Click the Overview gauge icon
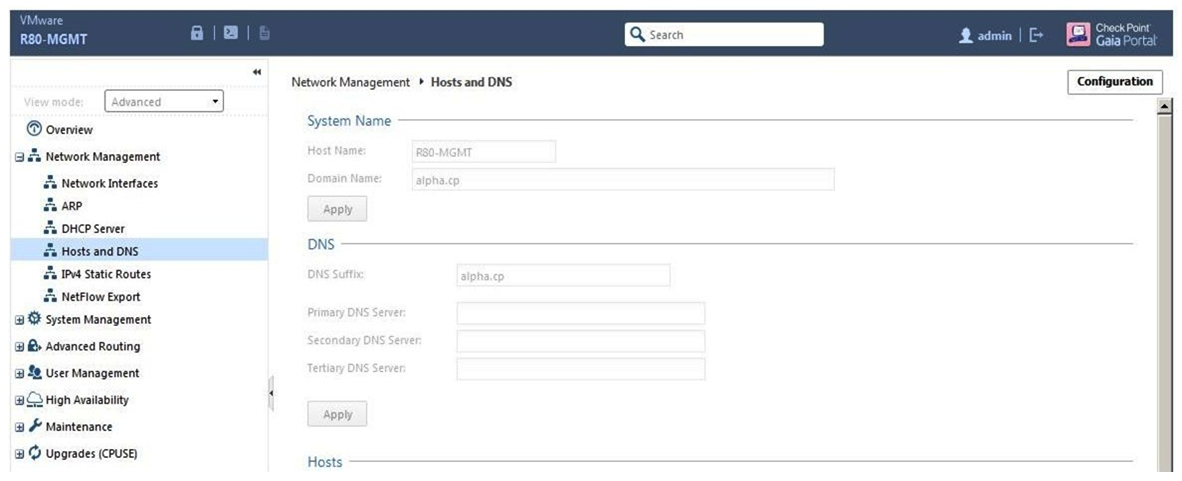The width and height of the screenshot is (1182, 481). click(34, 130)
